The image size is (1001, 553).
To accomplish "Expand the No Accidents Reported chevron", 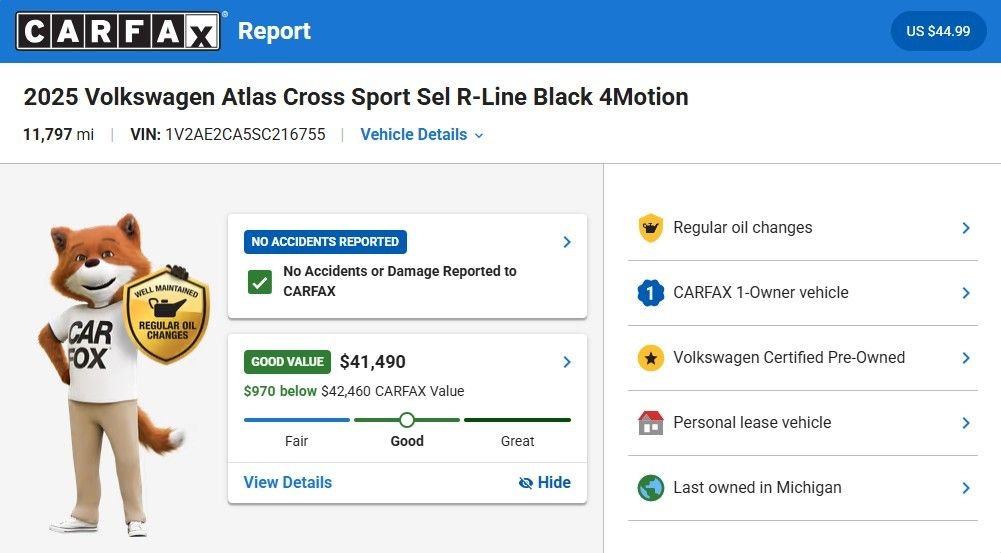I will pyautogui.click(x=566, y=242).
